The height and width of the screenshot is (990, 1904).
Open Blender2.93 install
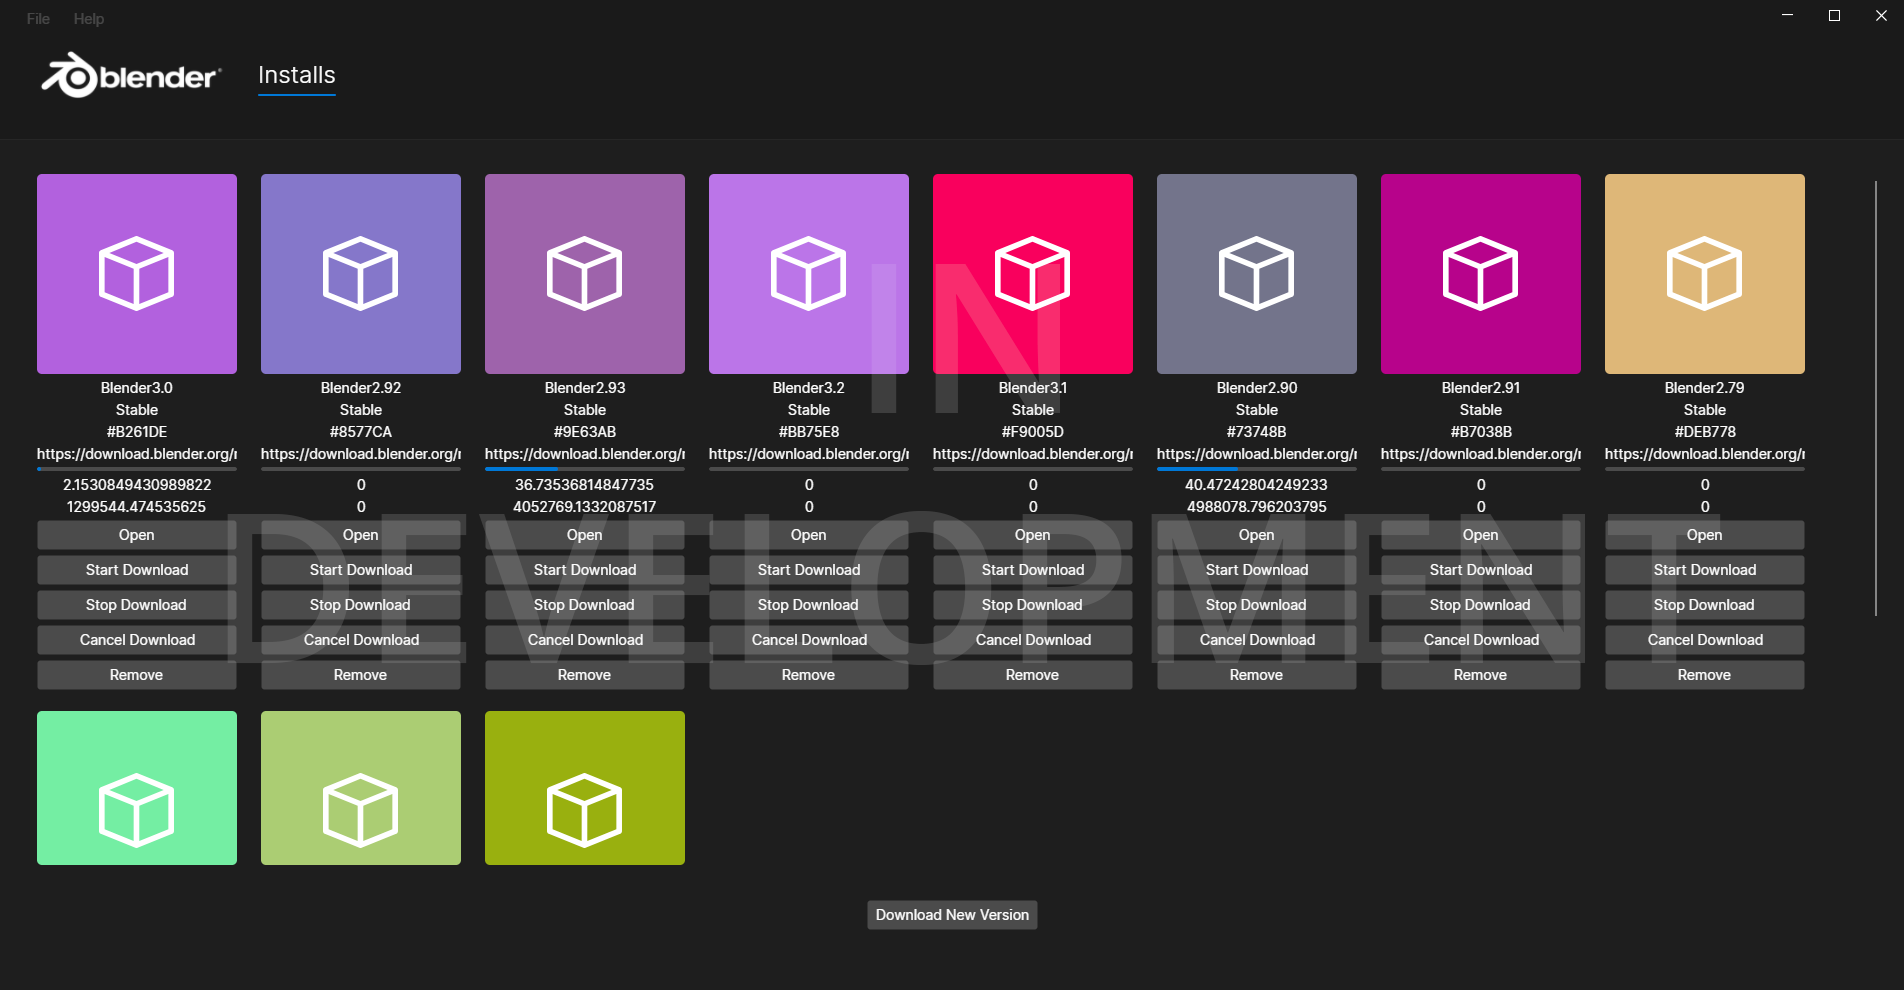(585, 535)
